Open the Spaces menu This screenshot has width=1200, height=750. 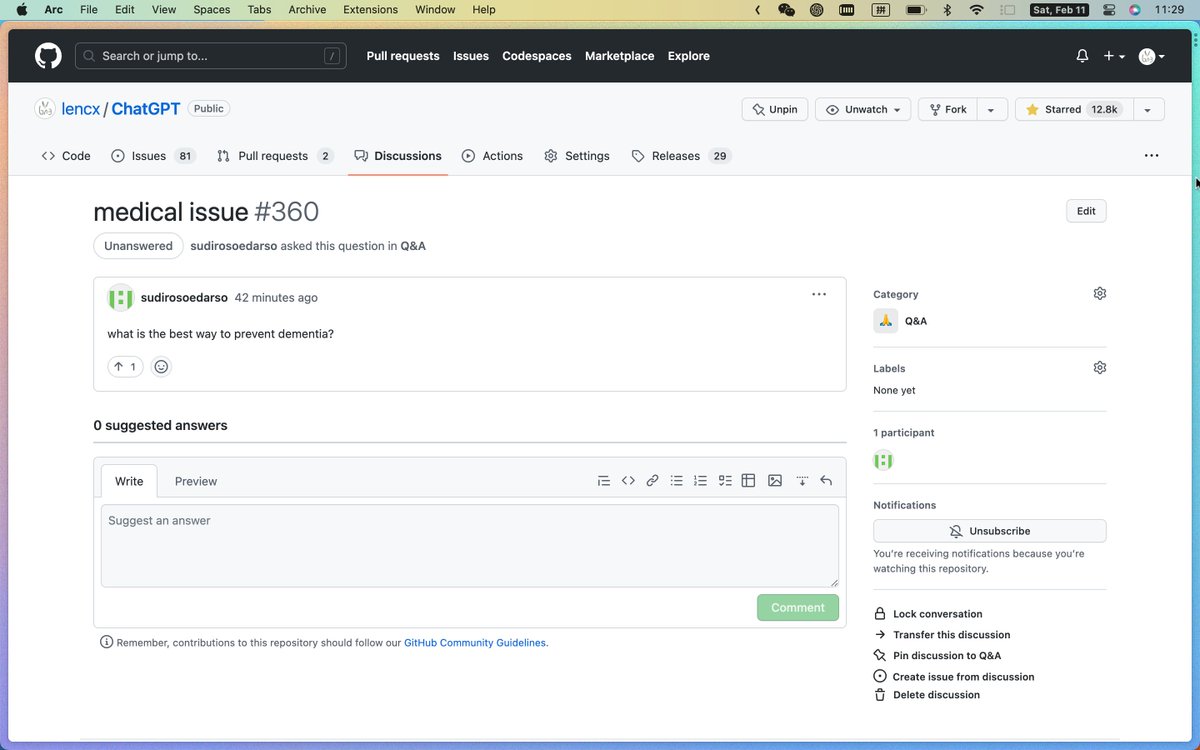pyautogui.click(x=211, y=10)
